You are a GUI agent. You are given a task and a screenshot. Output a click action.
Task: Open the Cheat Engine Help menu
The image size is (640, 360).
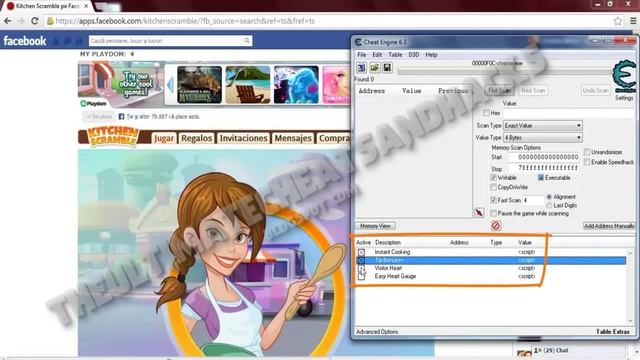coord(431,54)
